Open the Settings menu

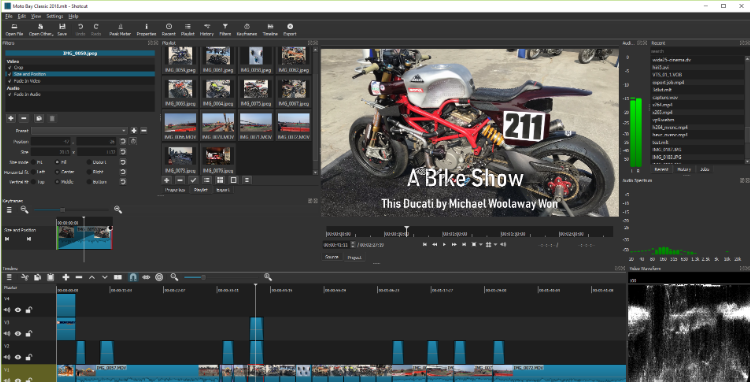click(x=55, y=16)
